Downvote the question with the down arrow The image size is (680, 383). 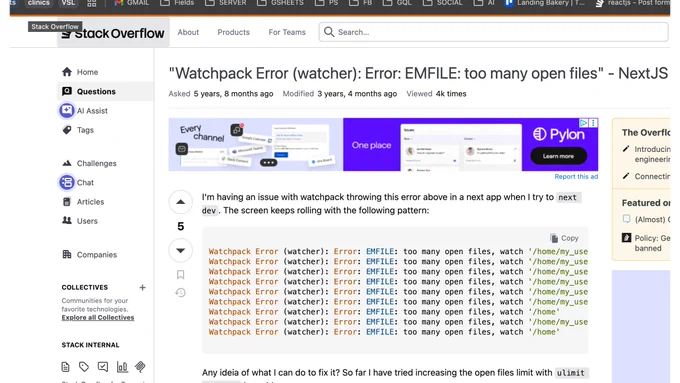(x=180, y=250)
